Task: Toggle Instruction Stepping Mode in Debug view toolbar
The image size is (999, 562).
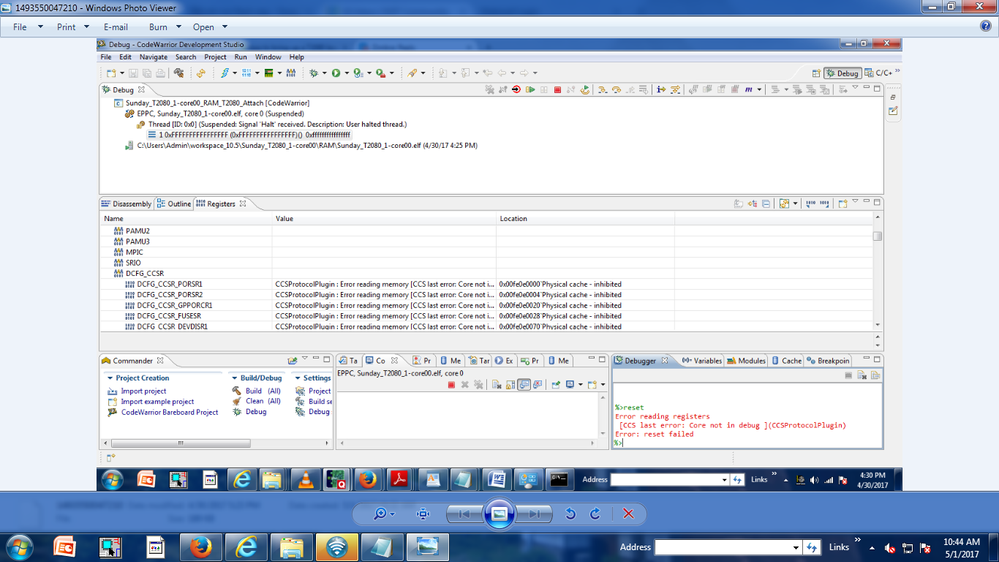Action: 661,90
